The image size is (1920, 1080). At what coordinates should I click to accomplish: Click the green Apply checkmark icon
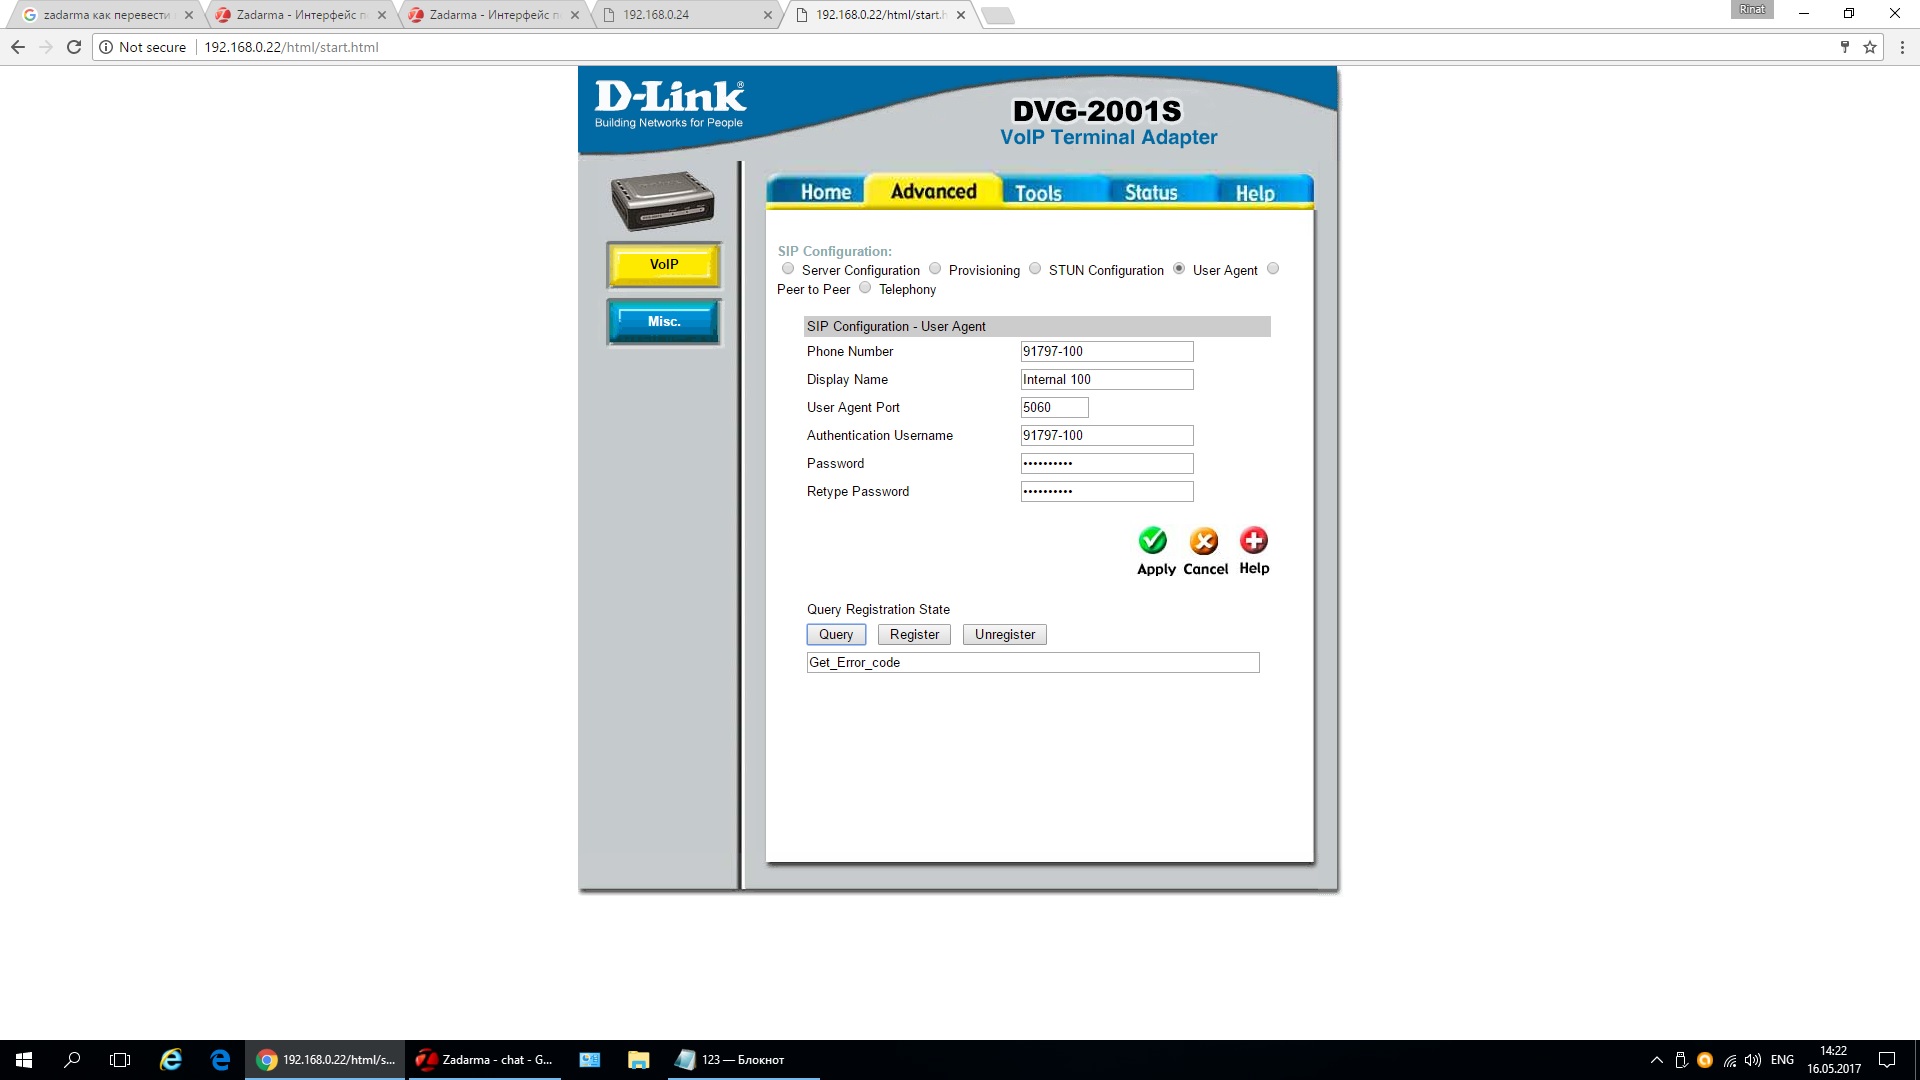click(x=1152, y=541)
